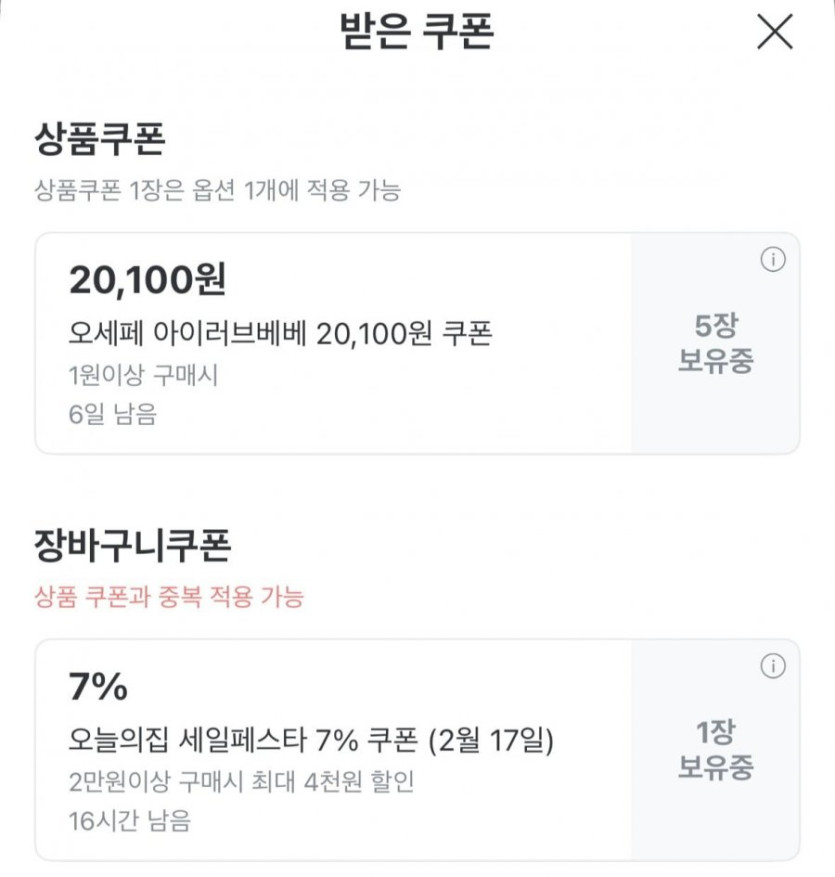Select the 7% discount heading
835x877 pixels.
click(98, 687)
